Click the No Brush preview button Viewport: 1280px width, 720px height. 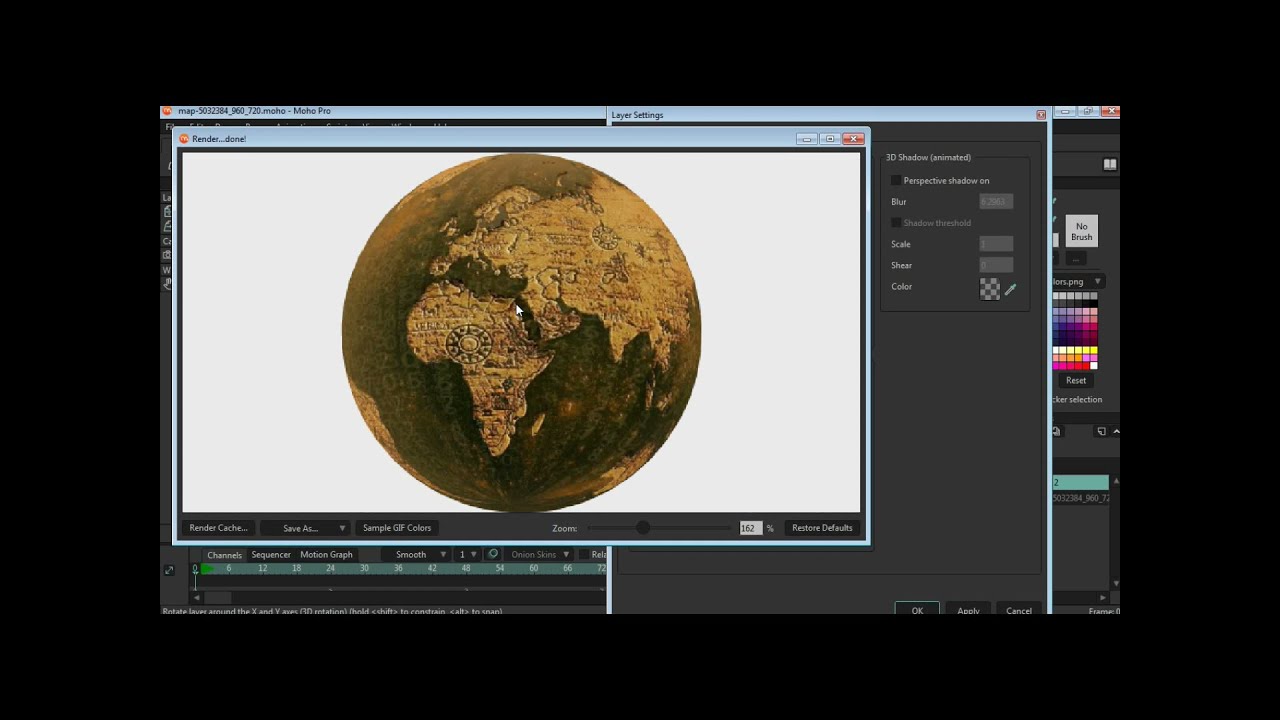[x=1081, y=232]
